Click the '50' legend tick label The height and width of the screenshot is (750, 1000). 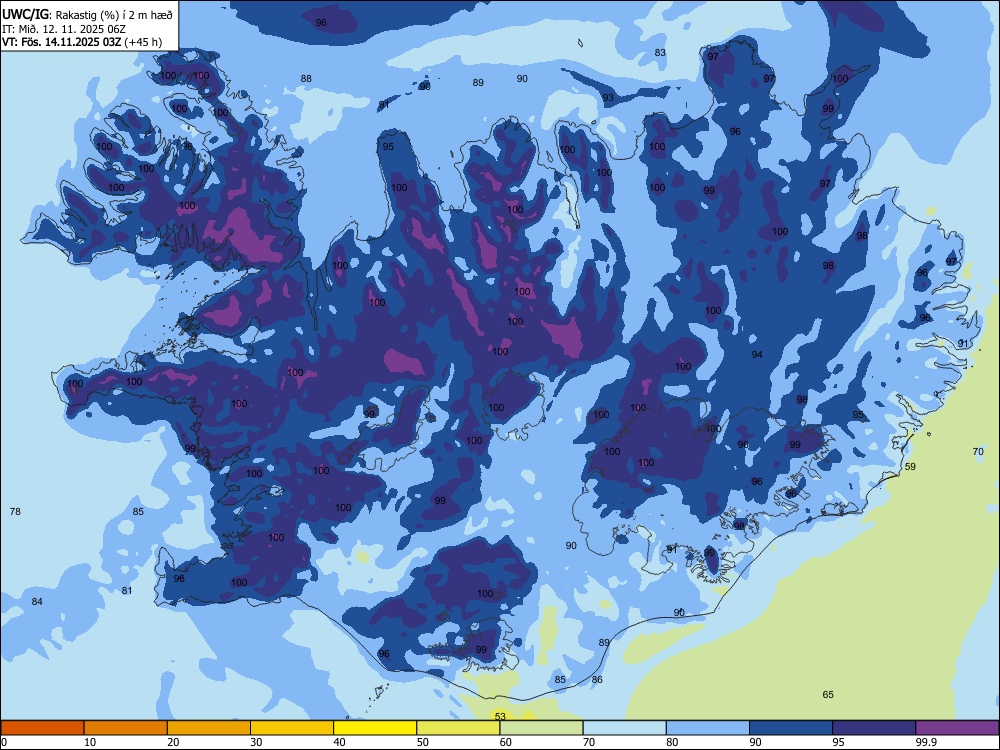pyautogui.click(x=423, y=742)
